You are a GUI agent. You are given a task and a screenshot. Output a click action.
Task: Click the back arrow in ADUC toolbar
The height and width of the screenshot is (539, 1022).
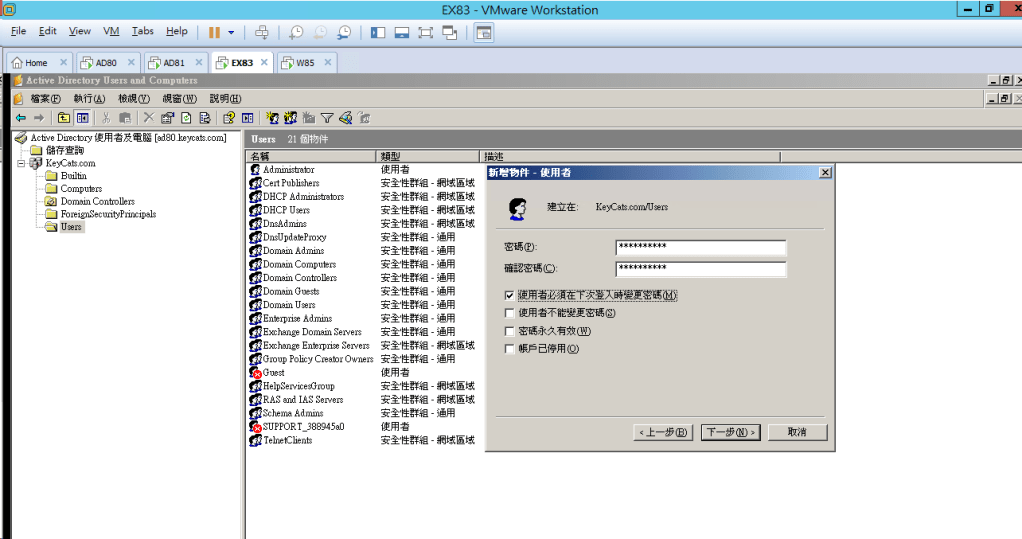(x=21, y=118)
